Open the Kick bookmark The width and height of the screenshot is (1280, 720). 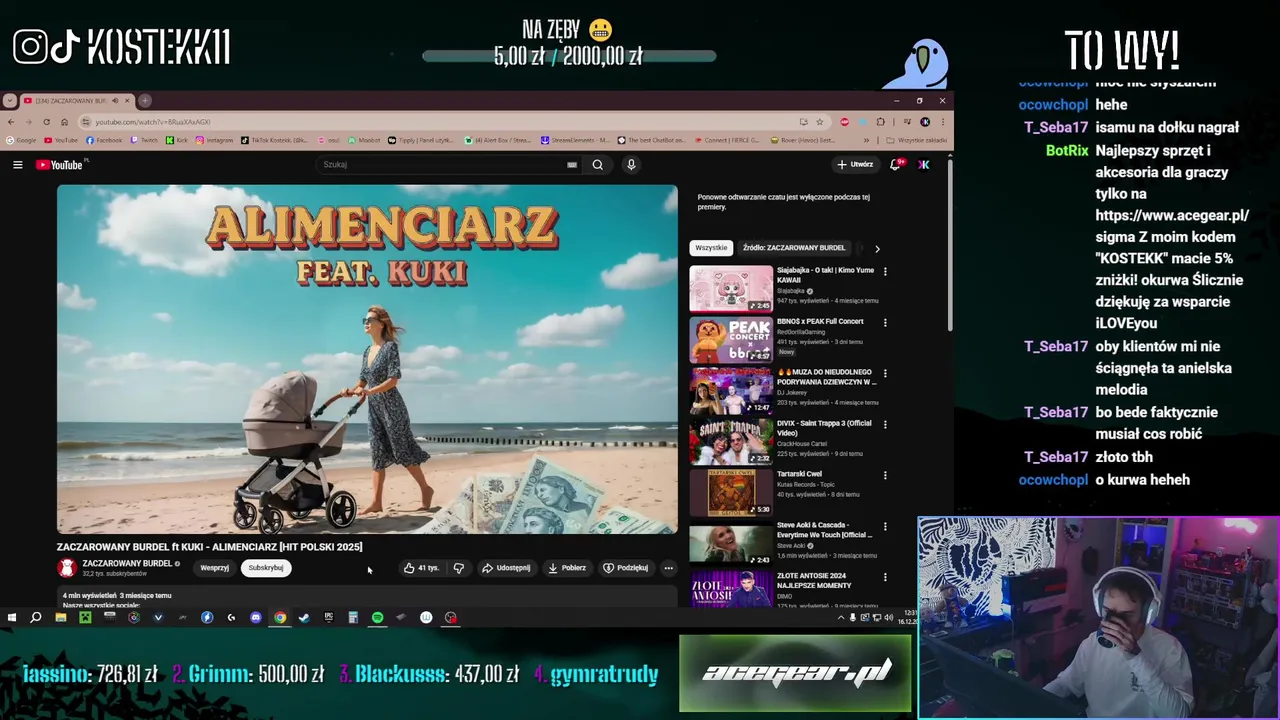pos(177,140)
